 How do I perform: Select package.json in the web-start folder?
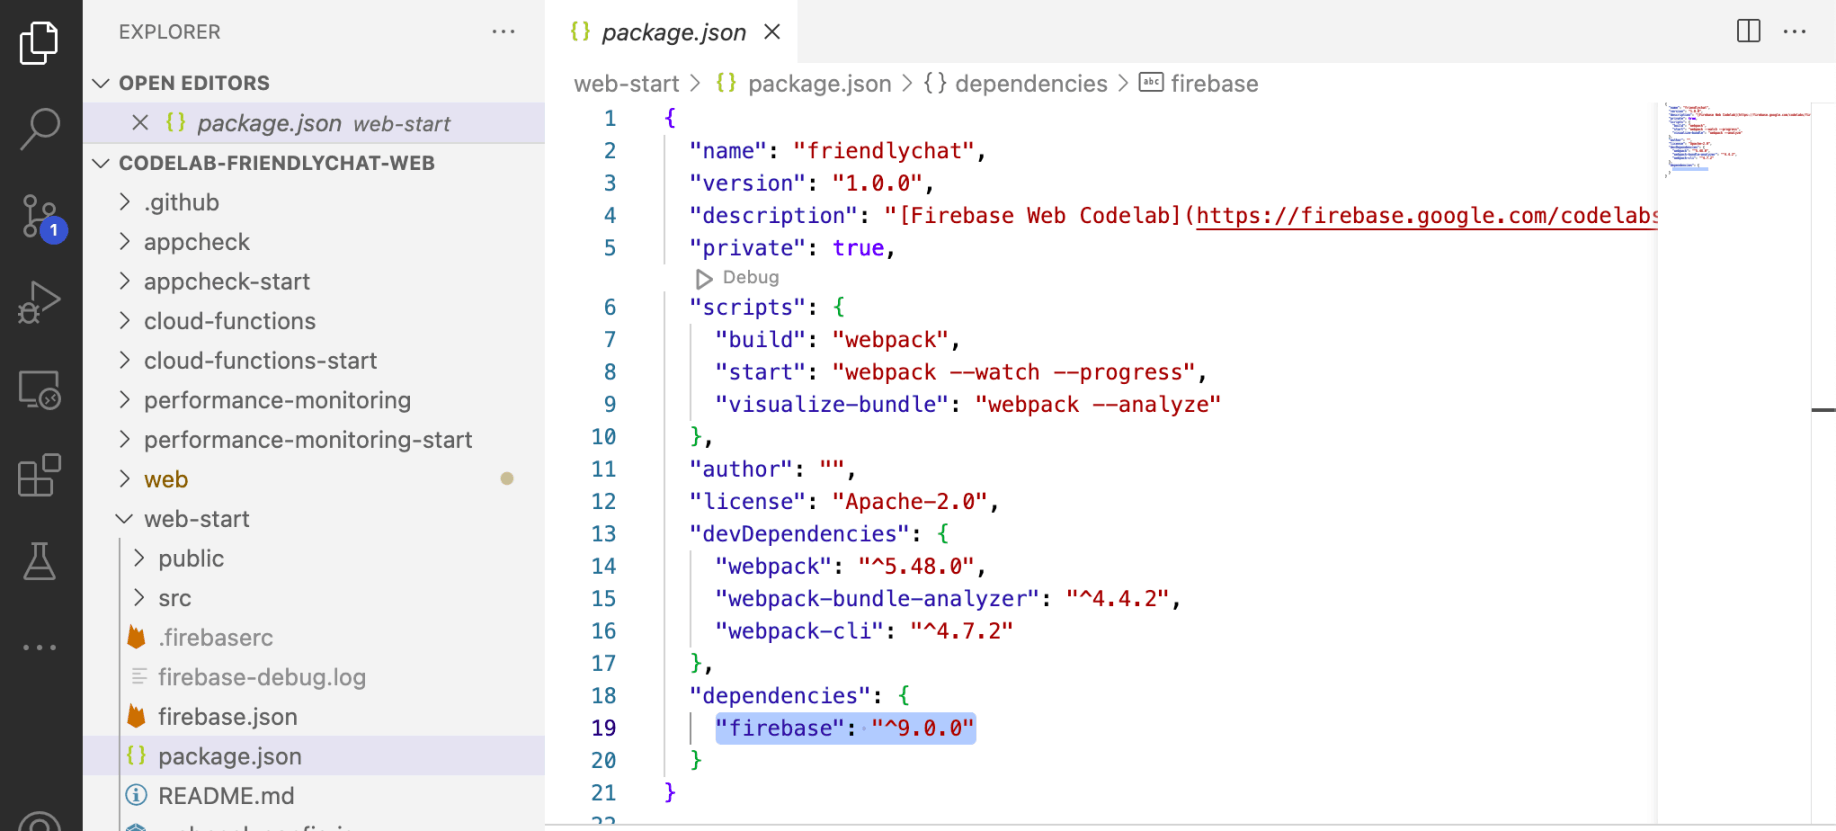coord(314,756)
